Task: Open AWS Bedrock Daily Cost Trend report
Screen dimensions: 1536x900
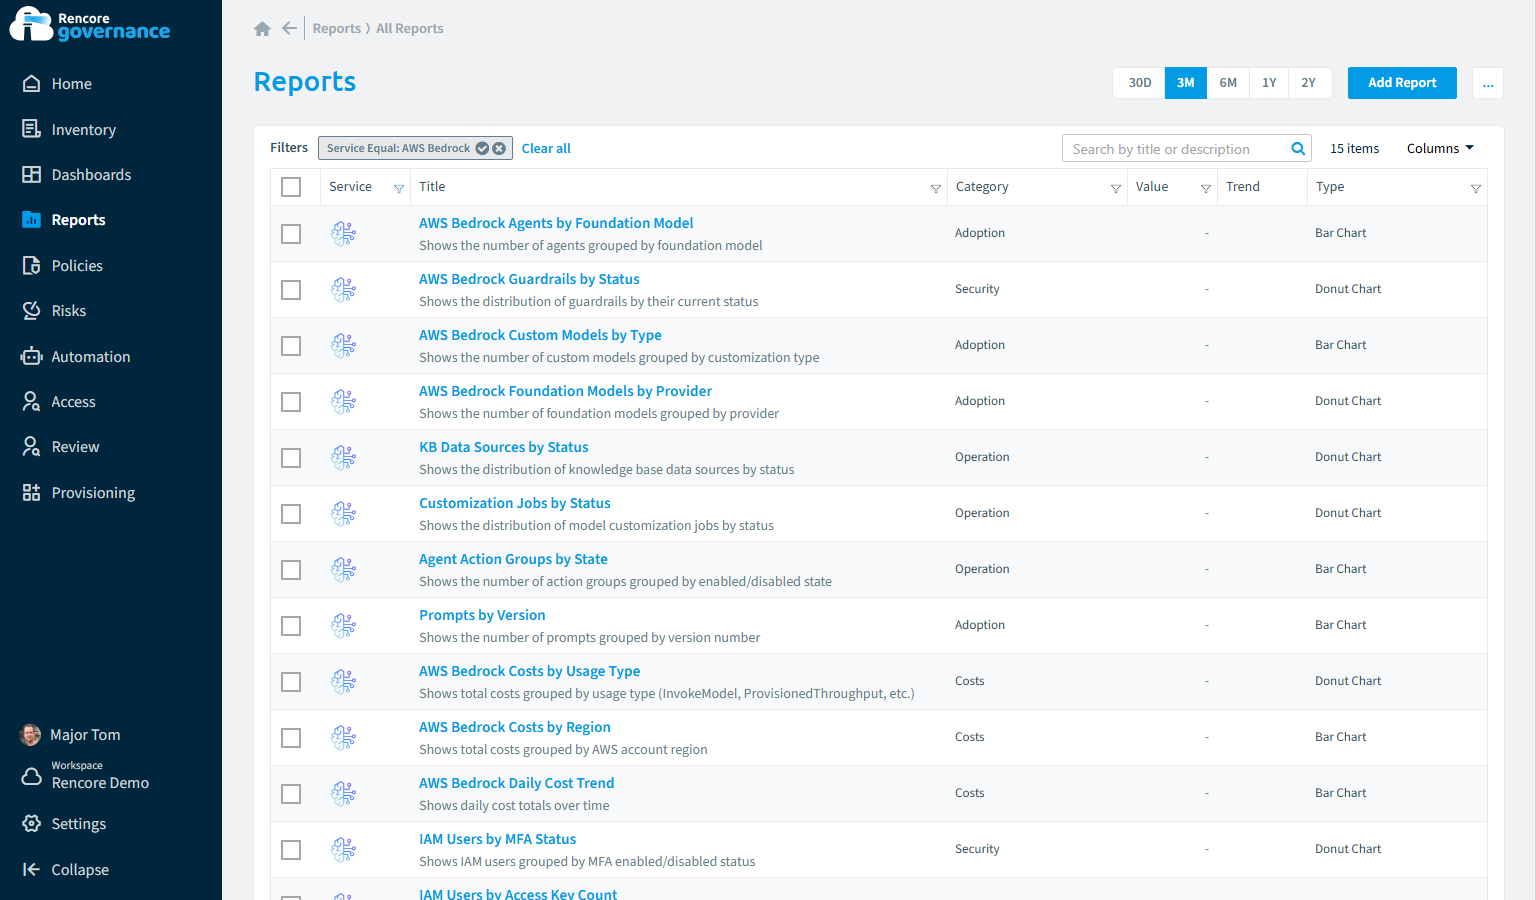Action: coord(516,783)
